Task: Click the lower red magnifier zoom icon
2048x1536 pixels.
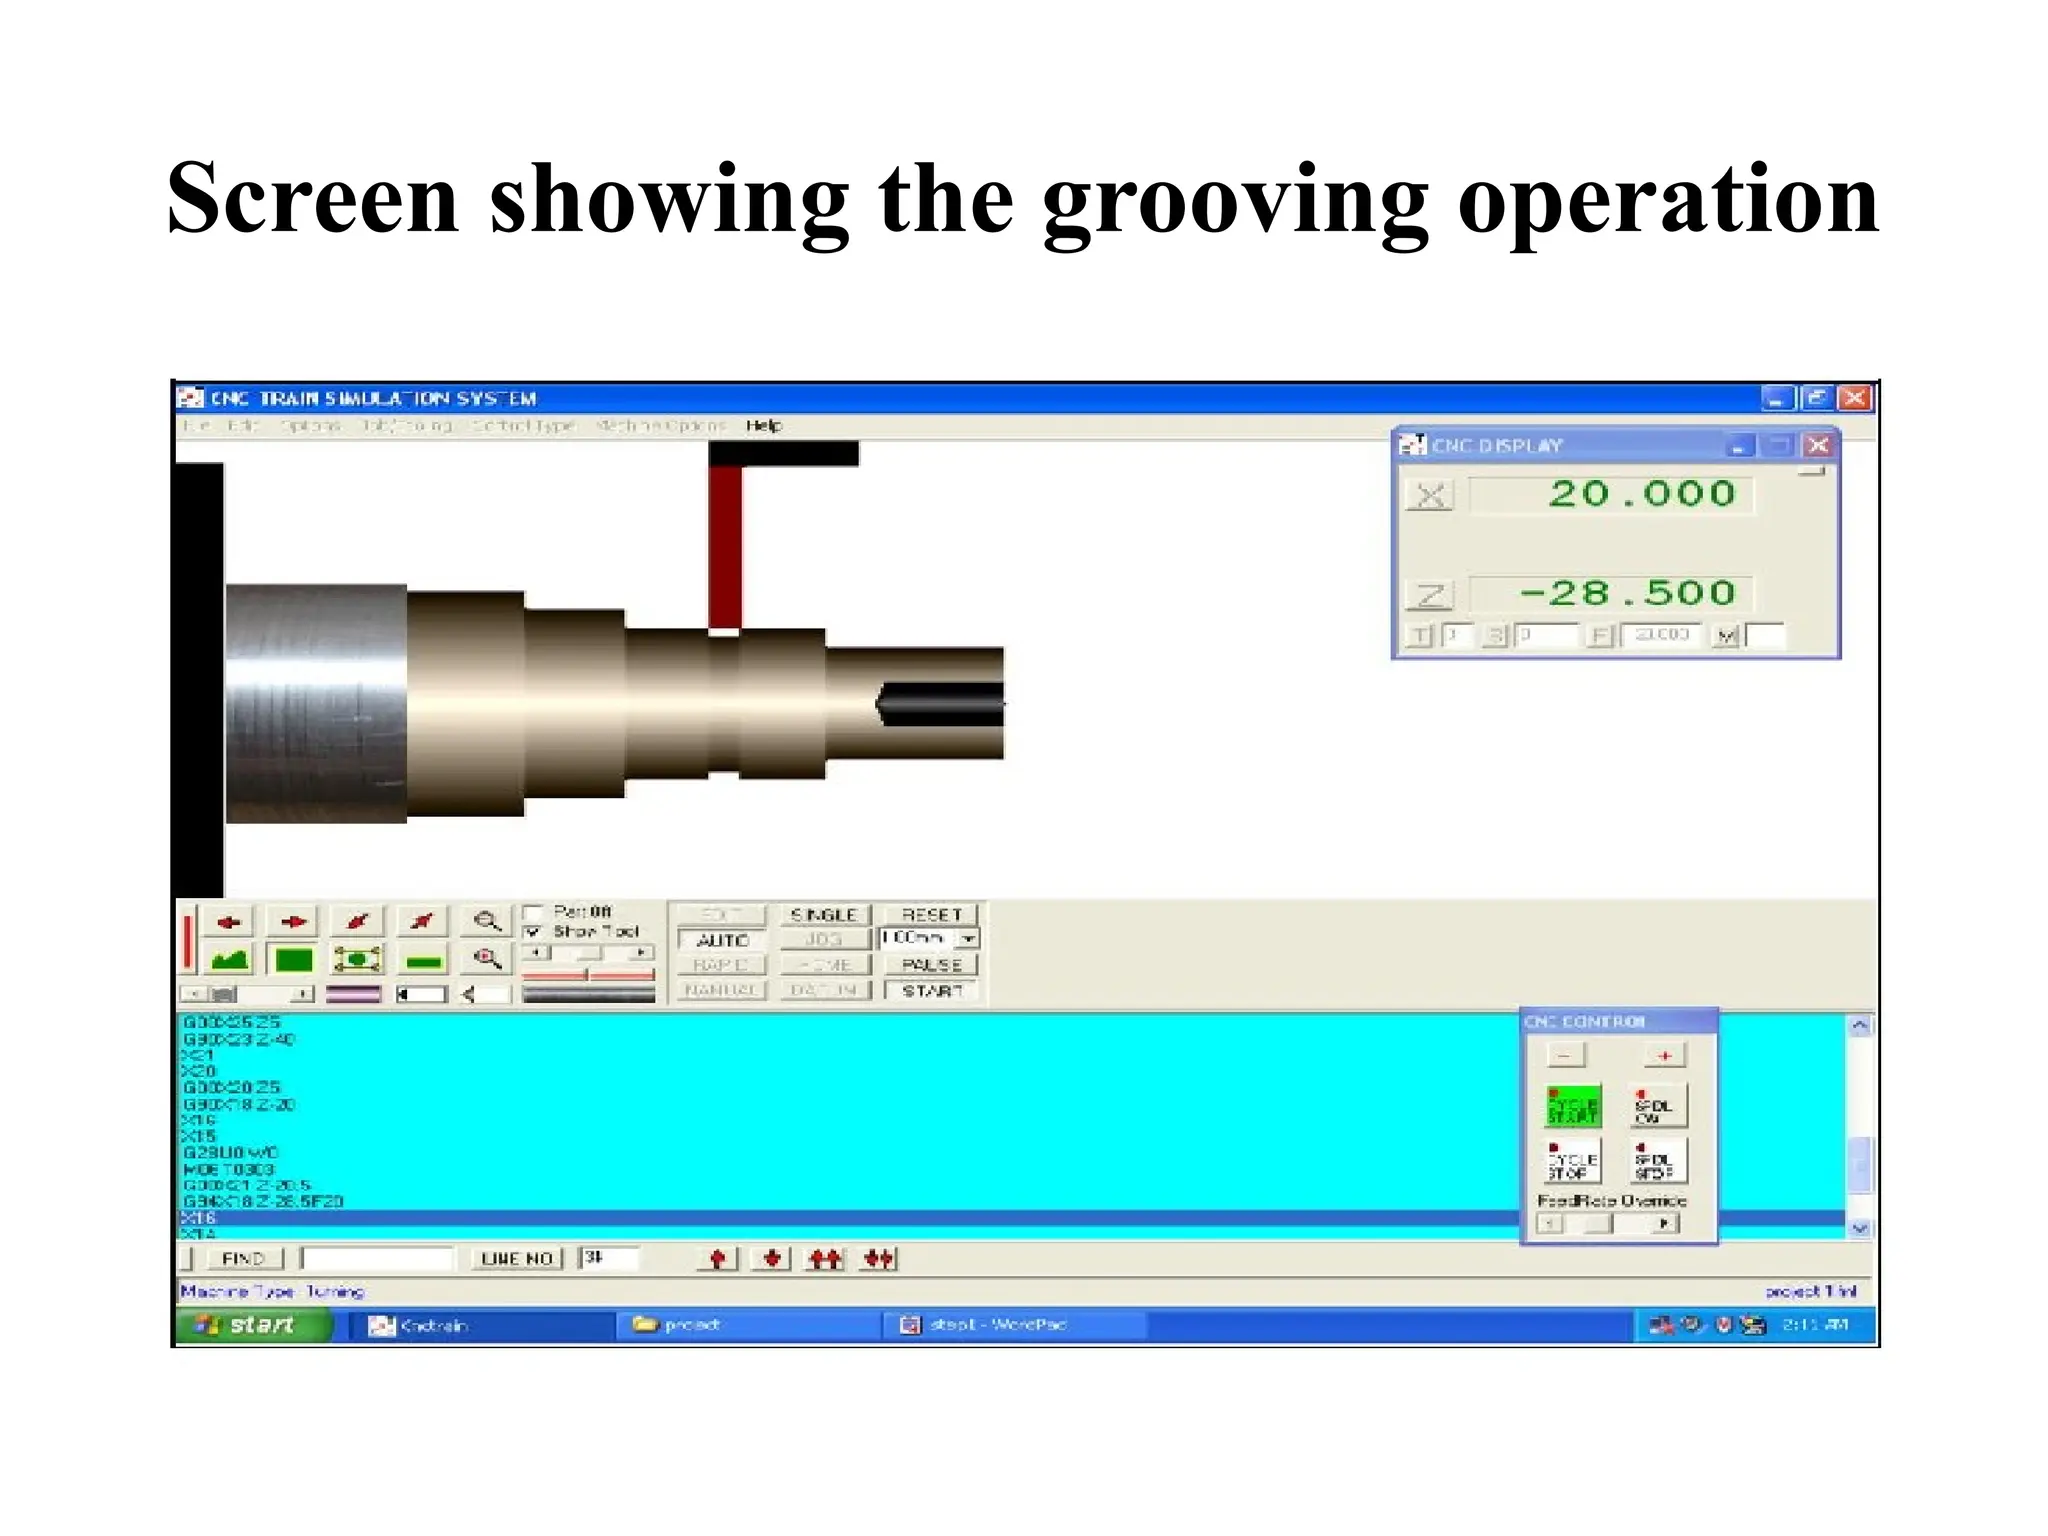Action: click(487, 960)
